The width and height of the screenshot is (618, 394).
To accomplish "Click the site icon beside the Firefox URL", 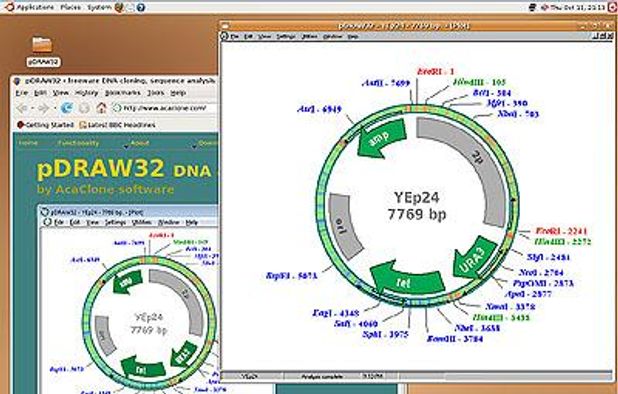I will pos(117,108).
